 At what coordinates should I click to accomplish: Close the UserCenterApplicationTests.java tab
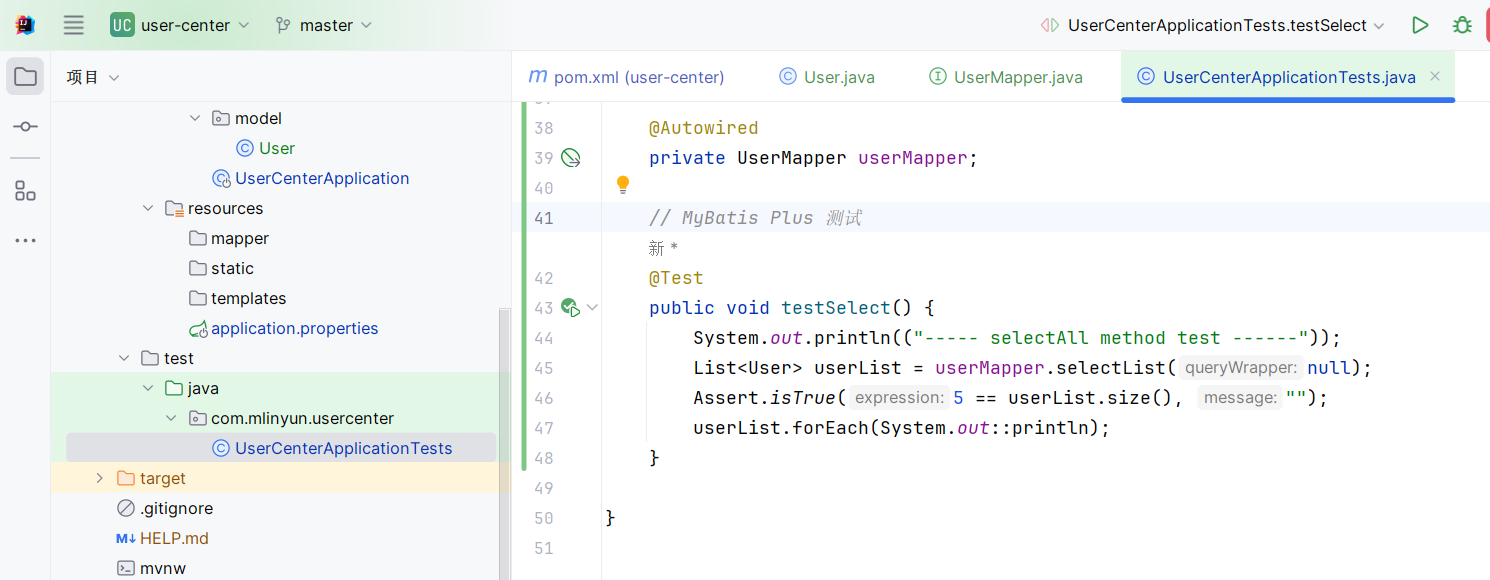[x=1435, y=76]
